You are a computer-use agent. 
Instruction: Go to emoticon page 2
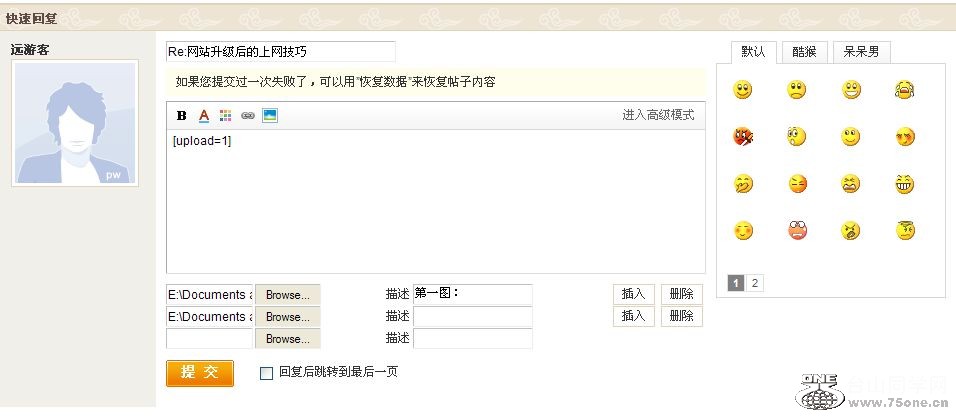(x=755, y=283)
